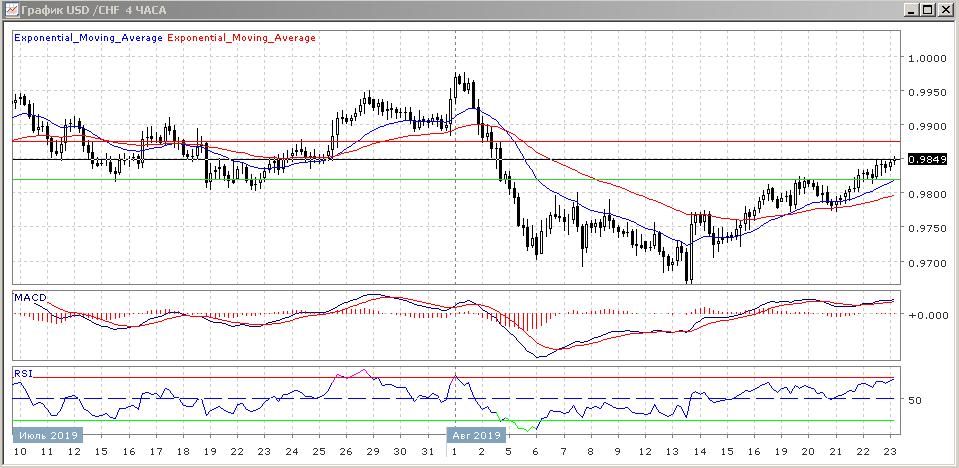Click date label 17 on the time axis
This screenshot has width=959, height=468.
point(156,452)
